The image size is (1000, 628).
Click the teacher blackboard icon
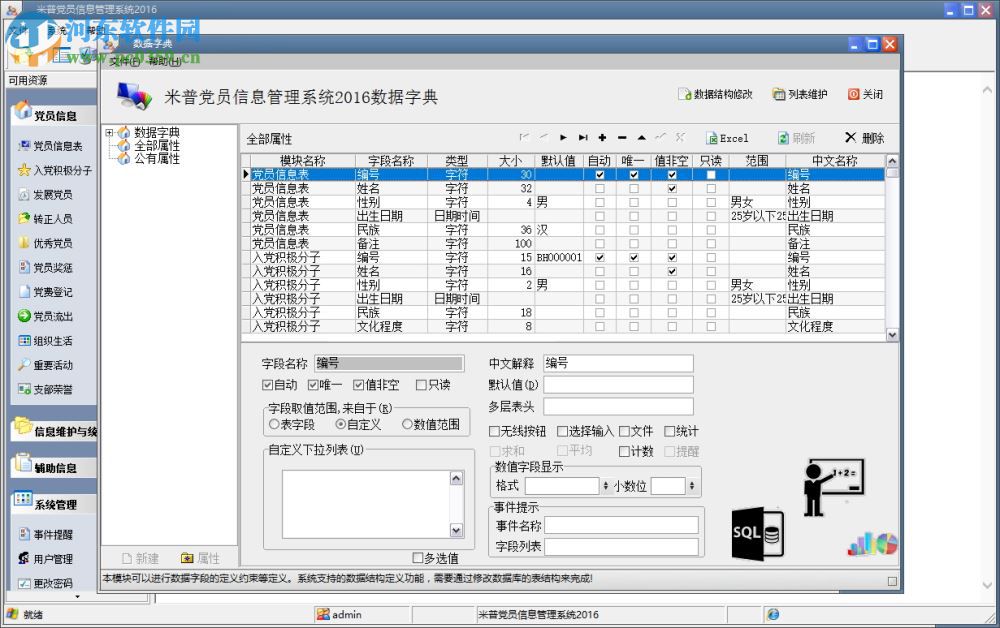[834, 487]
